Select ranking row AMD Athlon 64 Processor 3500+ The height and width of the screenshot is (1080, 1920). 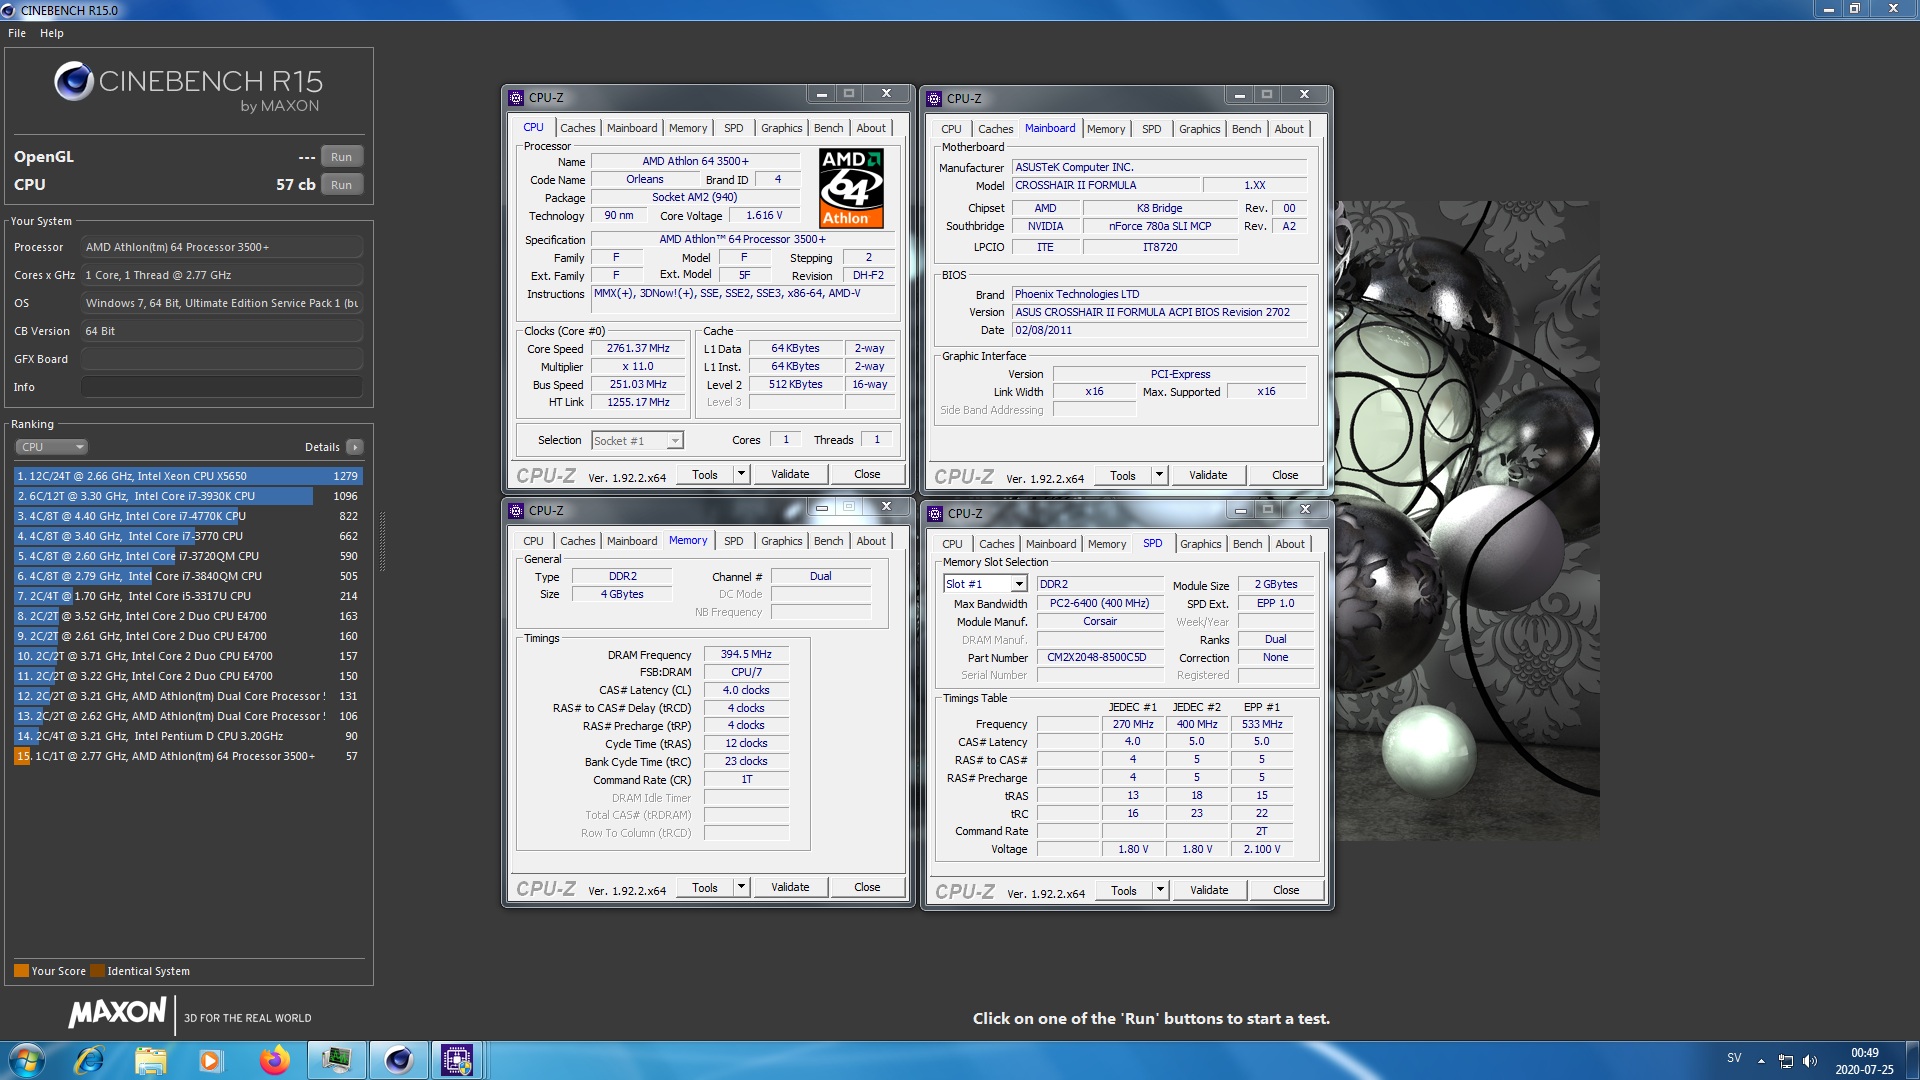click(188, 756)
